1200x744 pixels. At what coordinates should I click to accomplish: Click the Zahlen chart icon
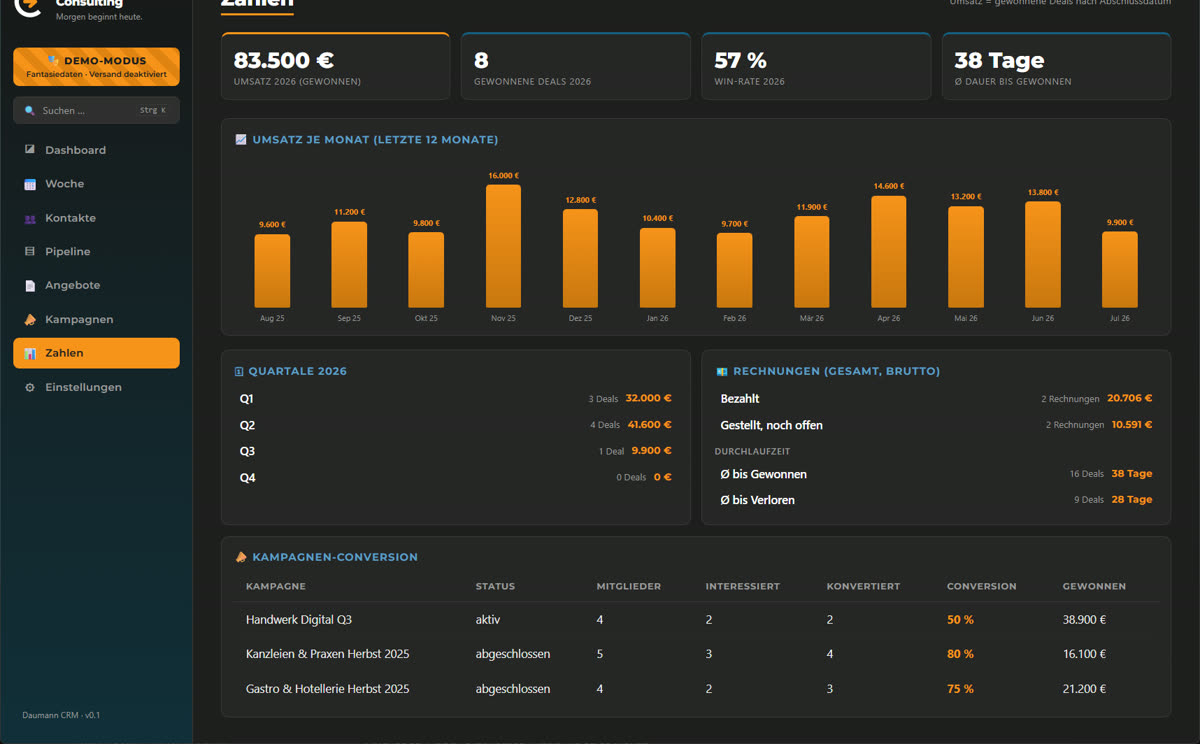pyautogui.click(x=30, y=353)
